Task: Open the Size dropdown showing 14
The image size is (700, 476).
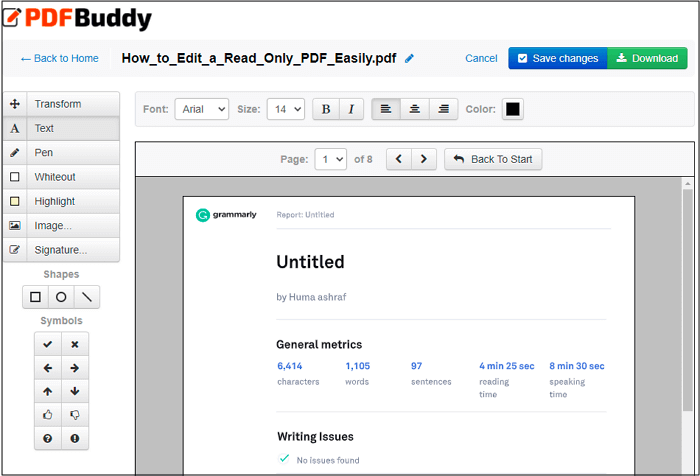Action: click(286, 109)
